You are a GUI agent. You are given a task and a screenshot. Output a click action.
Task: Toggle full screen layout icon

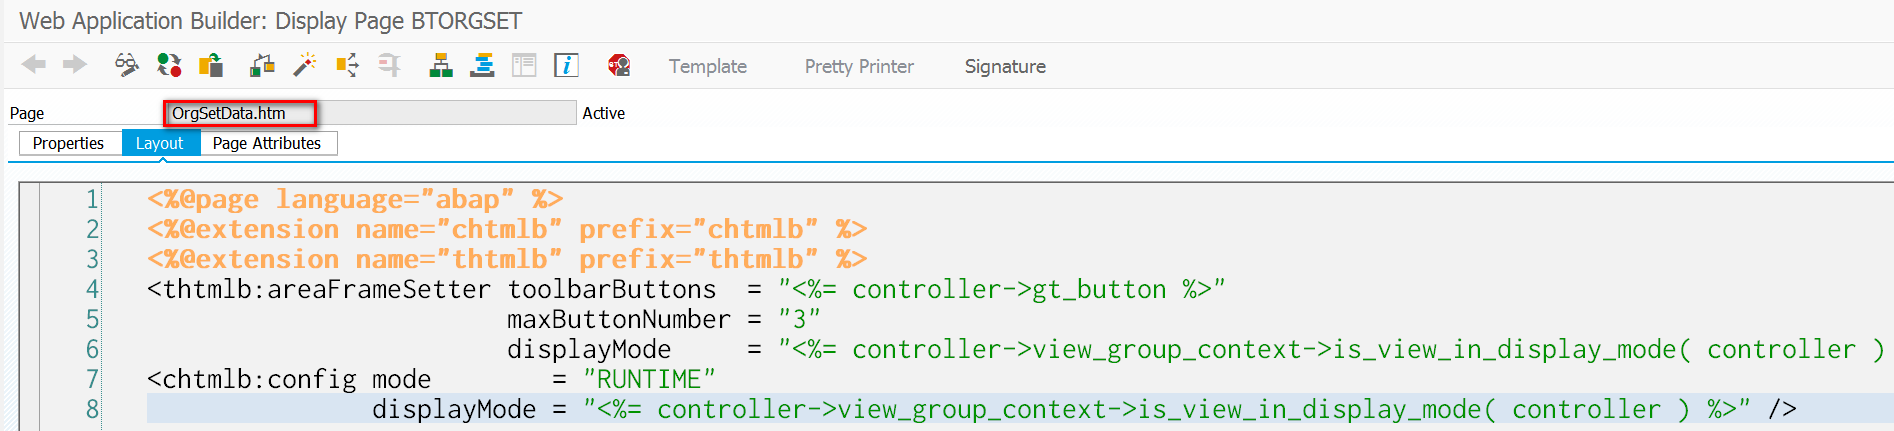pos(524,65)
